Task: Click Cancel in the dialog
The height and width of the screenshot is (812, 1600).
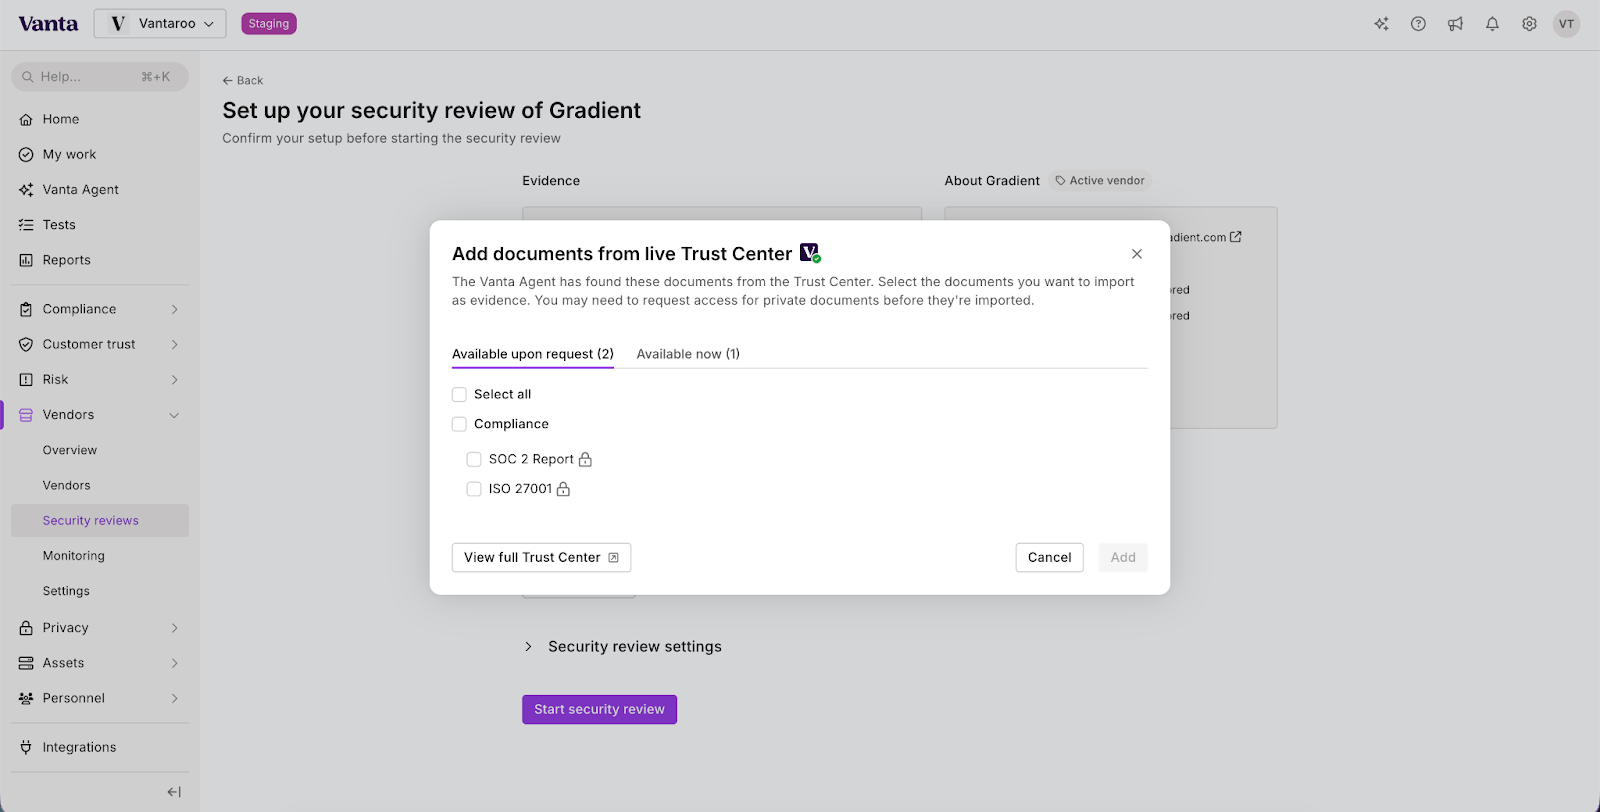Action: [x=1049, y=557]
